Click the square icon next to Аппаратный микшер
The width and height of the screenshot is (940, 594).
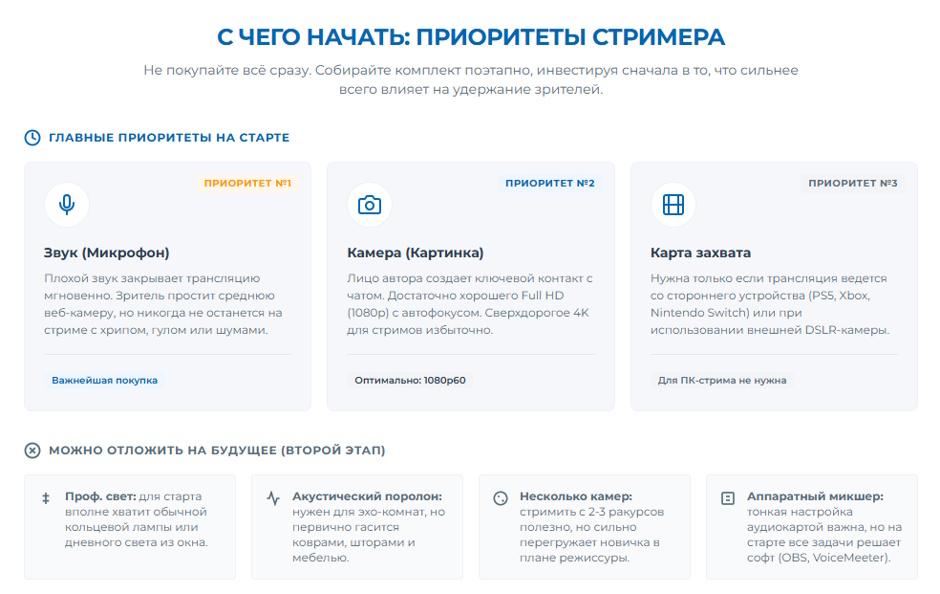728,498
